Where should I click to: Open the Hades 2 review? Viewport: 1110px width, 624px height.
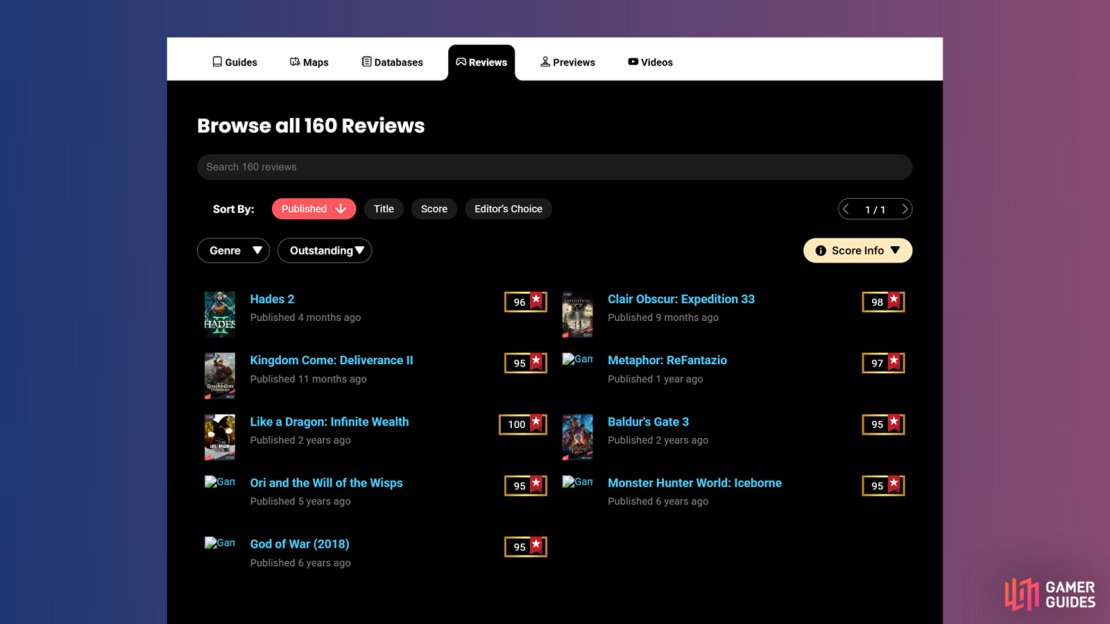pos(272,299)
